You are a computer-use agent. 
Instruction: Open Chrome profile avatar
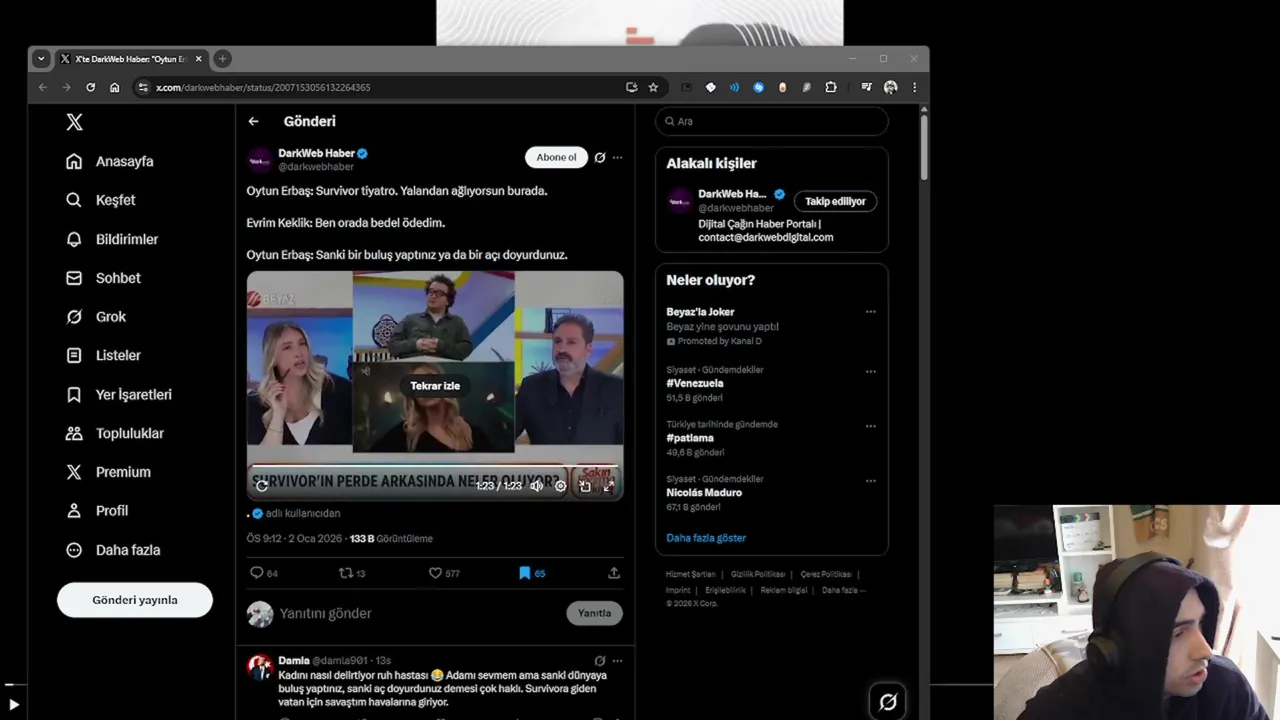pos(891,87)
